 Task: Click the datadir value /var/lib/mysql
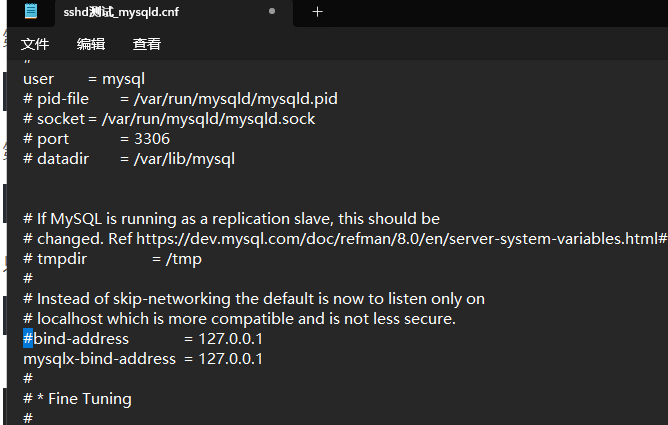[x=184, y=159]
